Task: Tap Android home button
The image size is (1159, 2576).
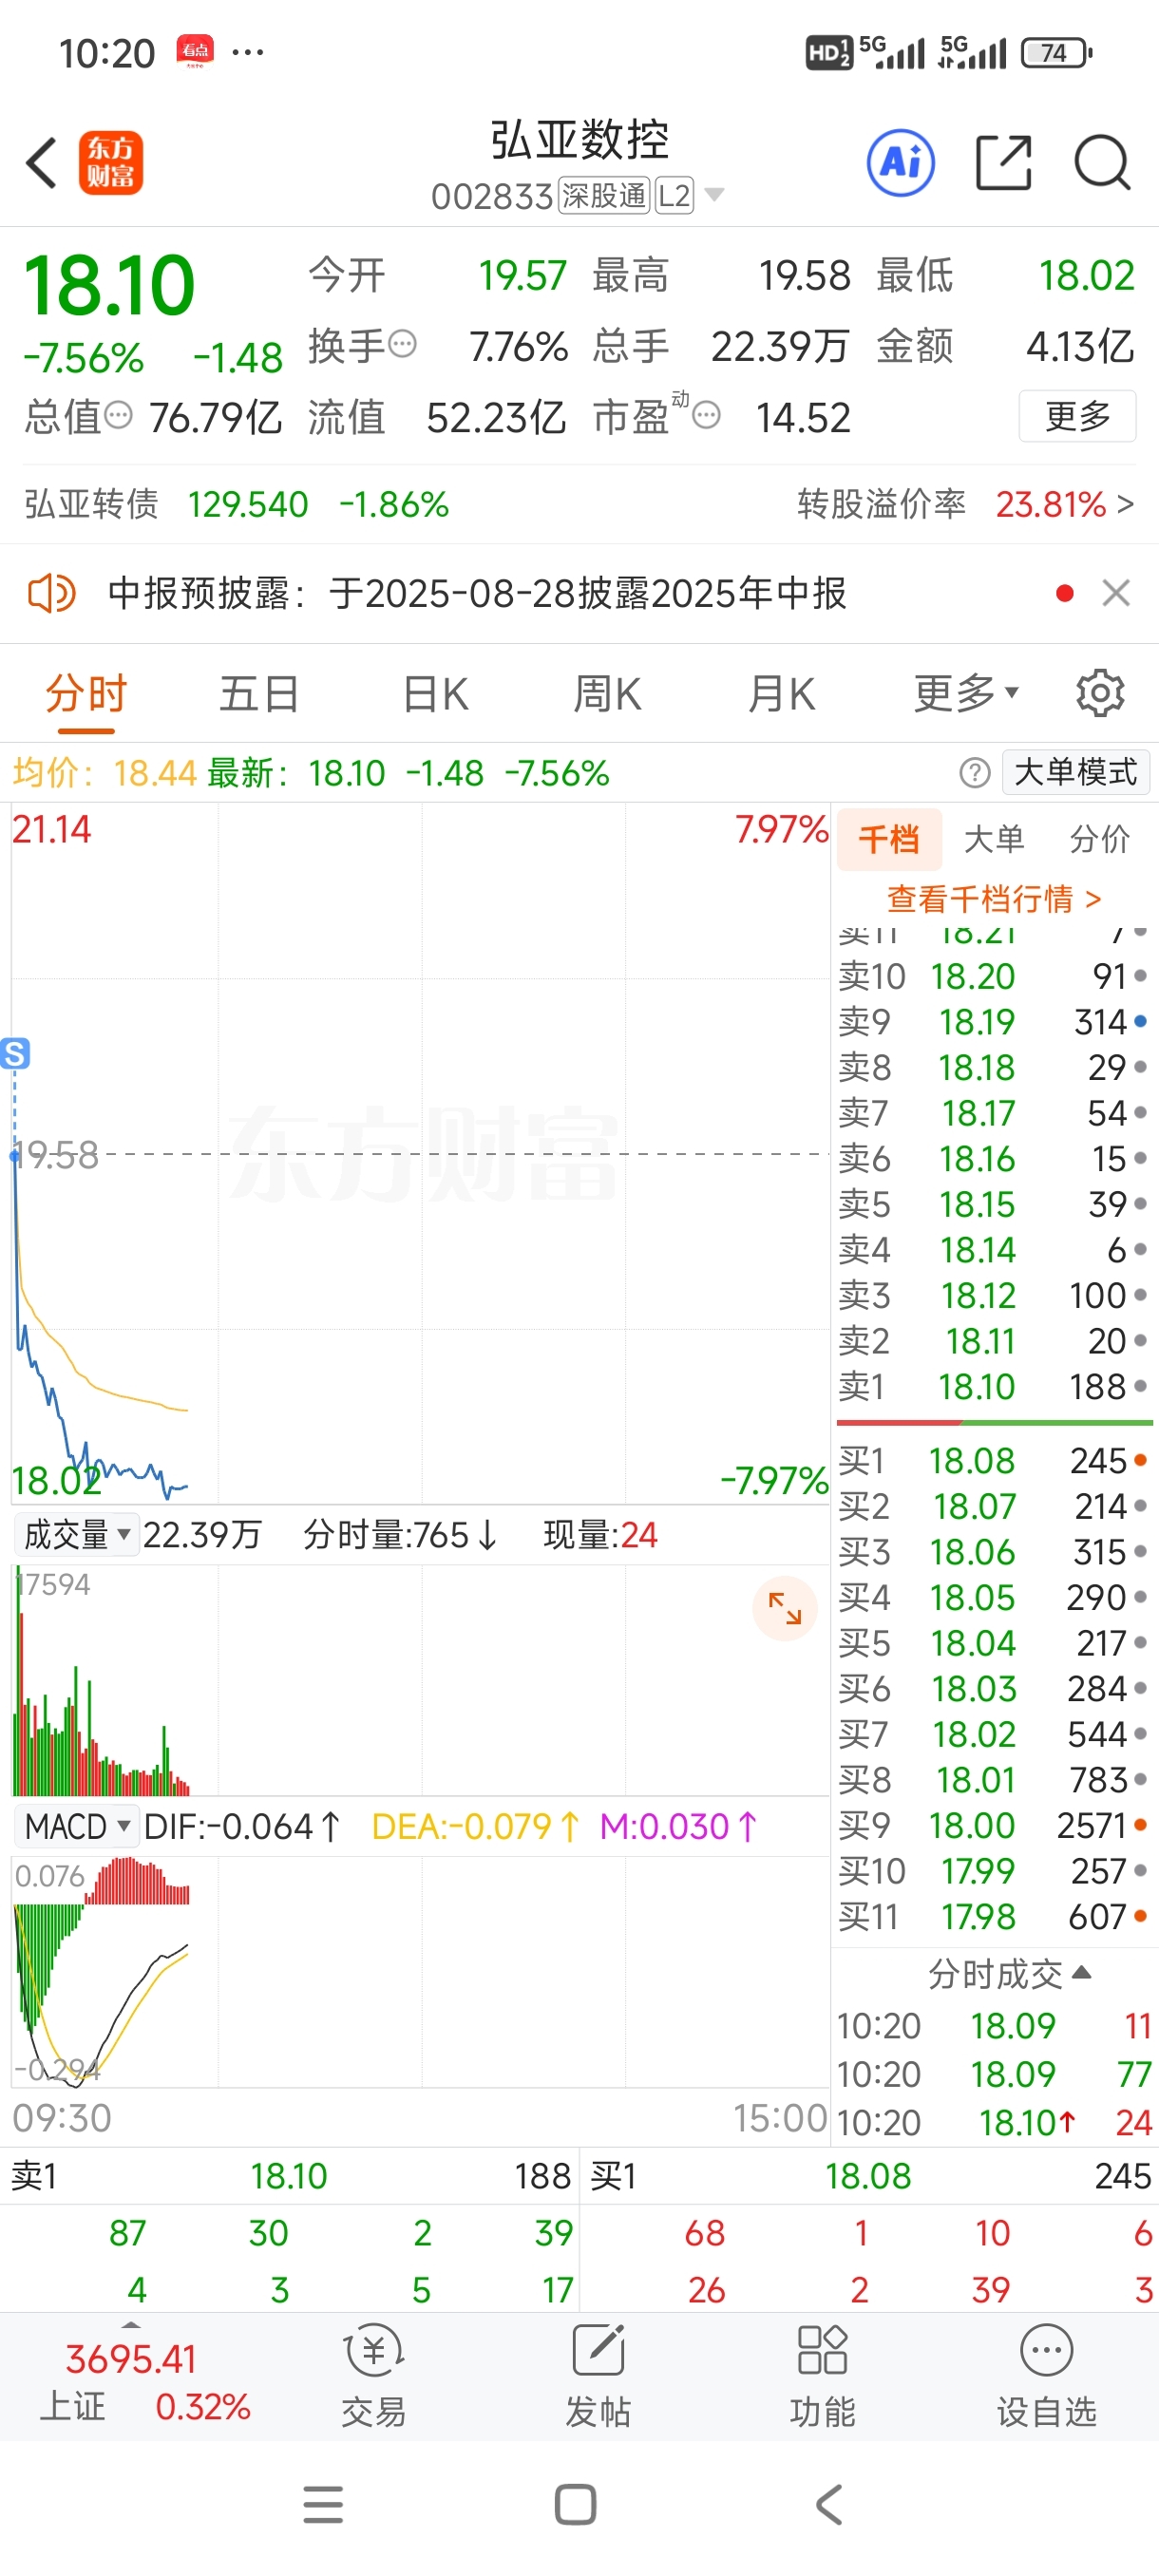Action: [575, 2504]
